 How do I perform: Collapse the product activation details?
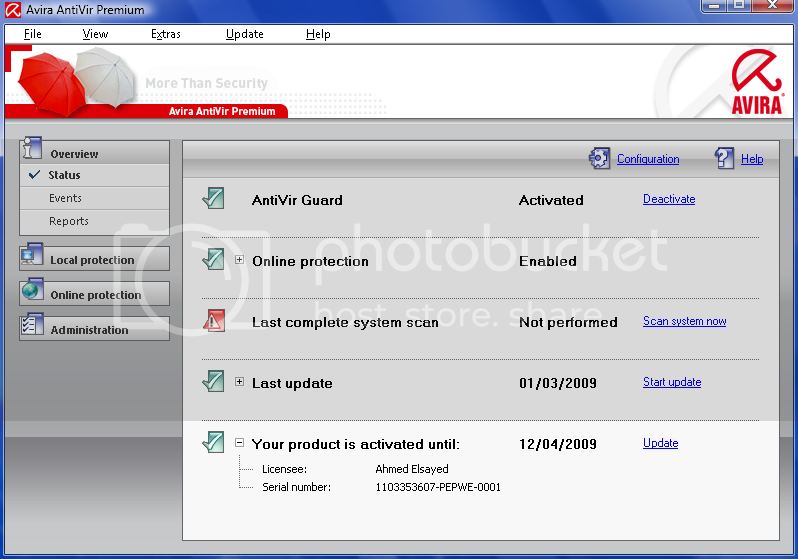click(x=240, y=443)
